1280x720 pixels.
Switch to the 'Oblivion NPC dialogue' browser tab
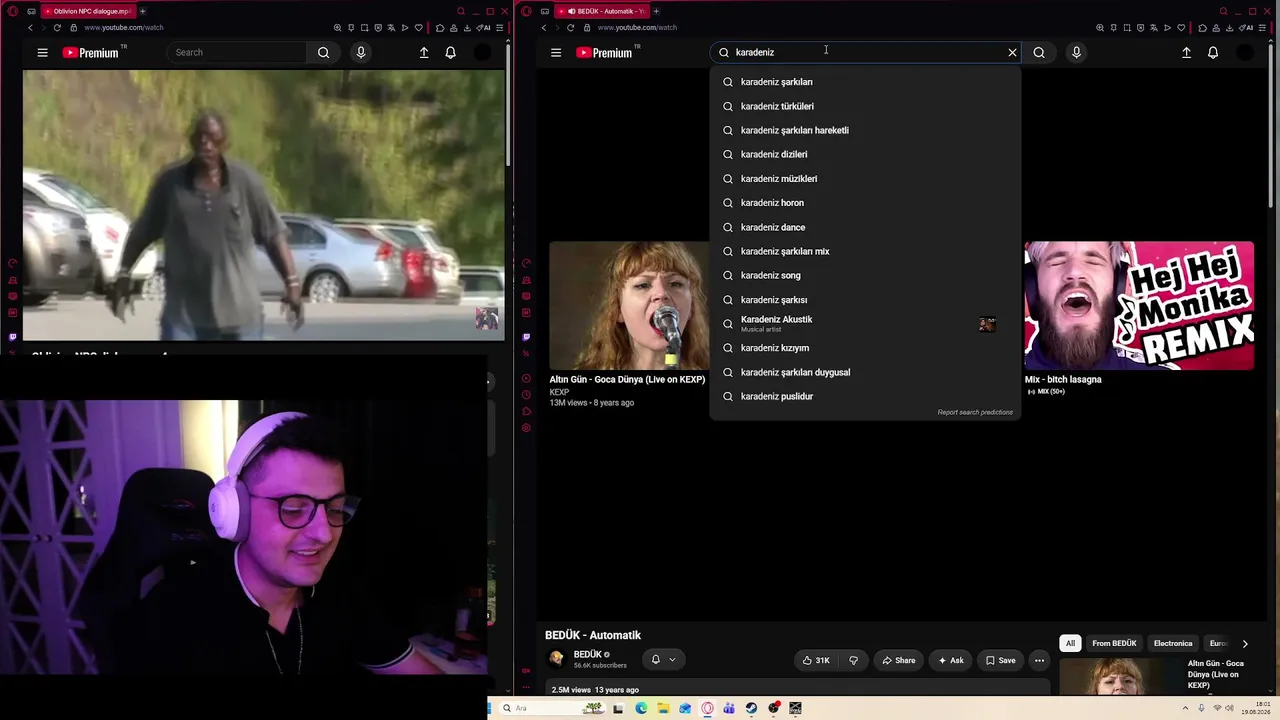tap(87, 11)
